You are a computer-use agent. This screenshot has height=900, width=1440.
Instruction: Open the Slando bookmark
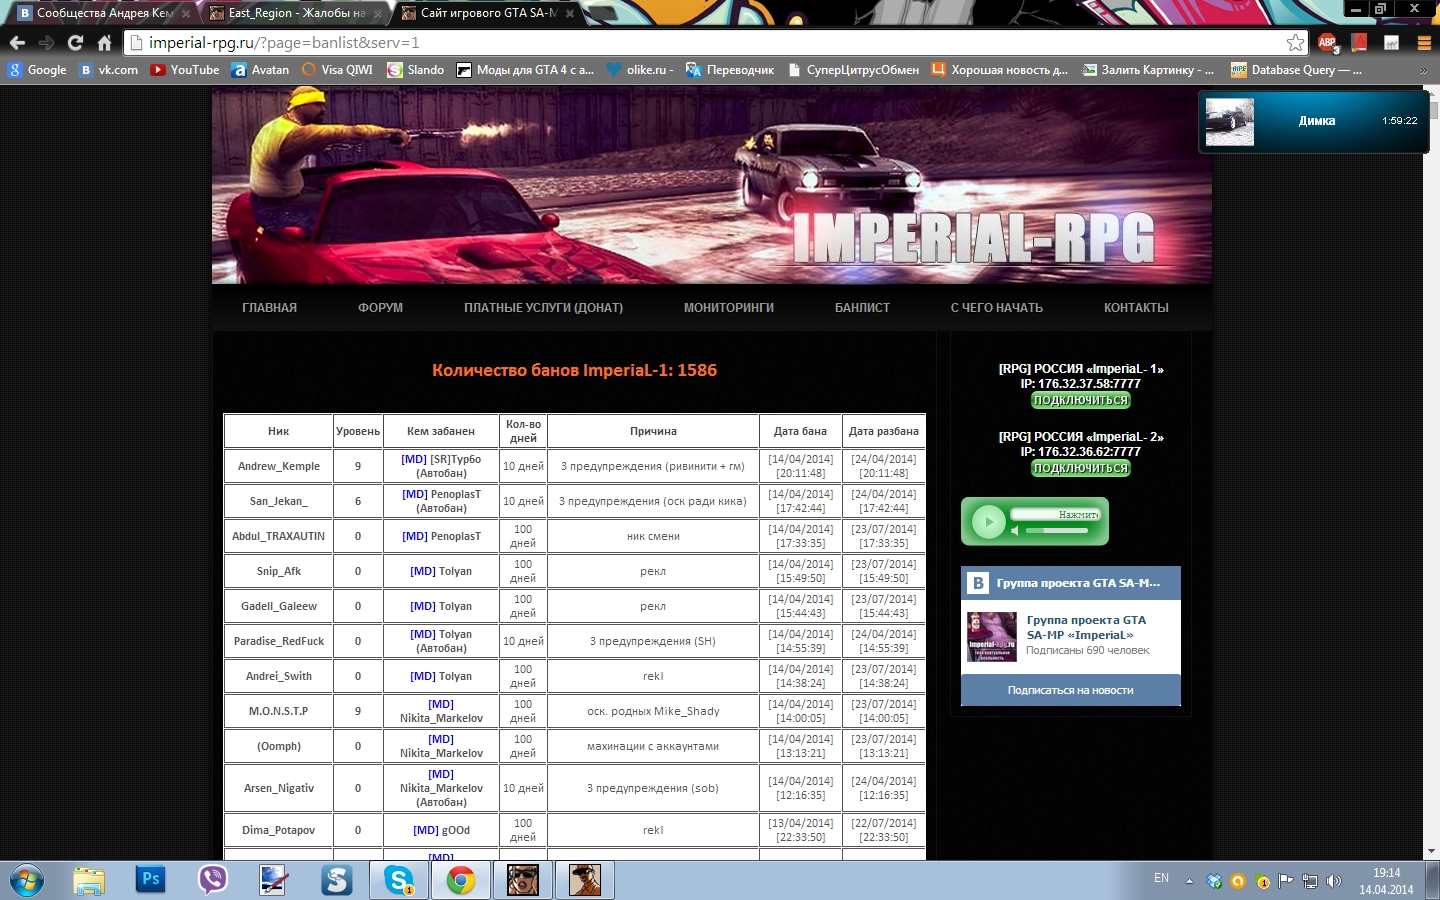[416, 70]
